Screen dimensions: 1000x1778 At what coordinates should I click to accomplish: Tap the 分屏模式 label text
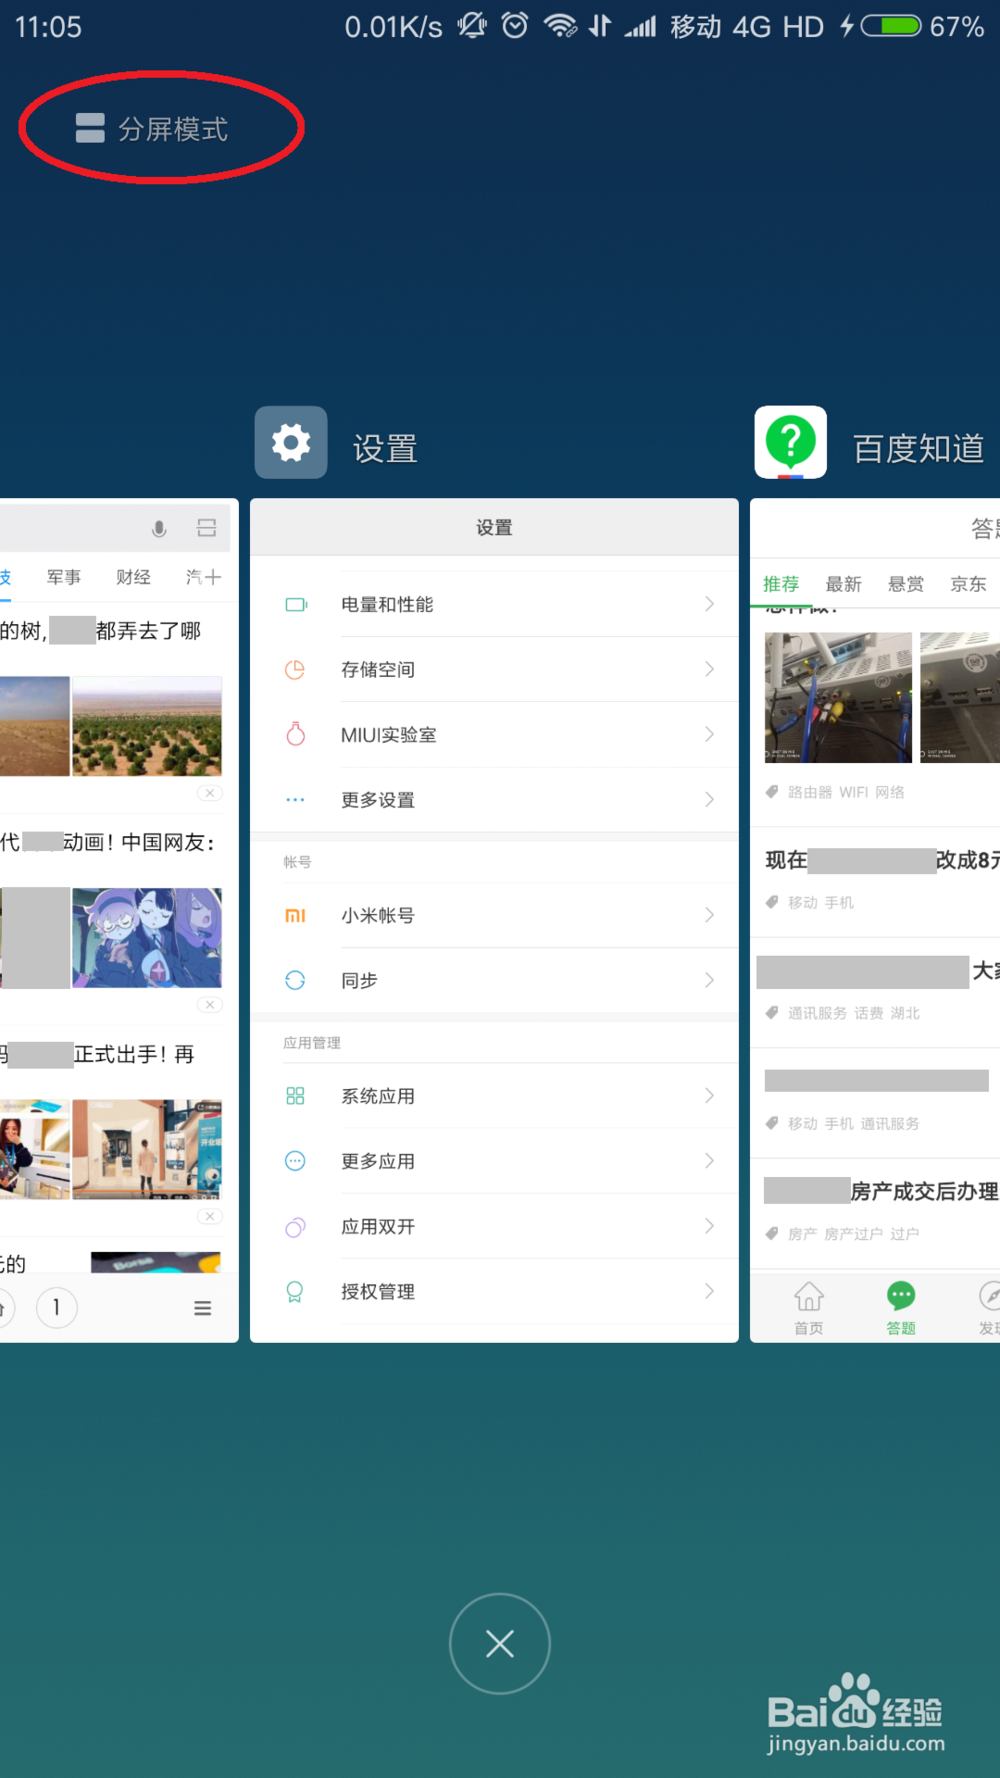click(x=173, y=129)
